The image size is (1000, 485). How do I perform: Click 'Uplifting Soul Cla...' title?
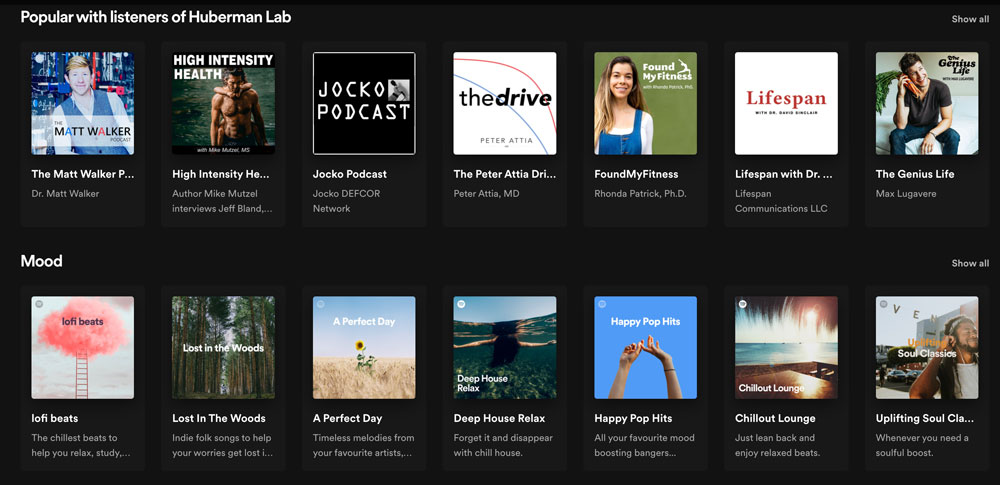coord(925,419)
